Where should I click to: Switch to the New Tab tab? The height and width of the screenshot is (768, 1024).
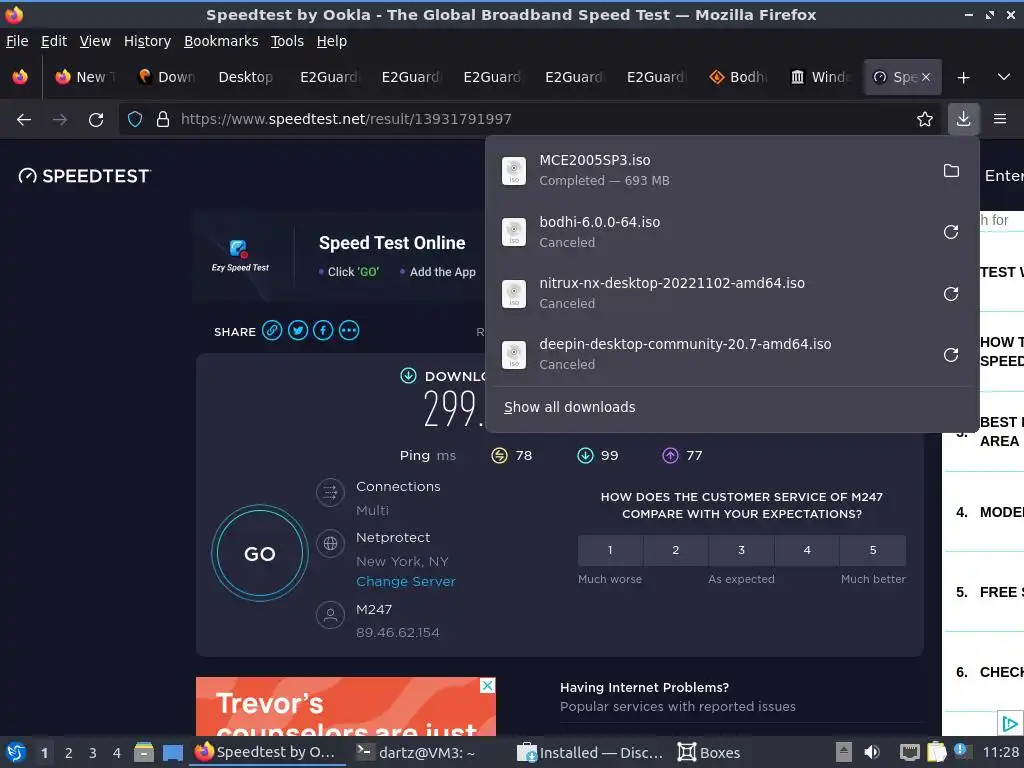coord(85,77)
